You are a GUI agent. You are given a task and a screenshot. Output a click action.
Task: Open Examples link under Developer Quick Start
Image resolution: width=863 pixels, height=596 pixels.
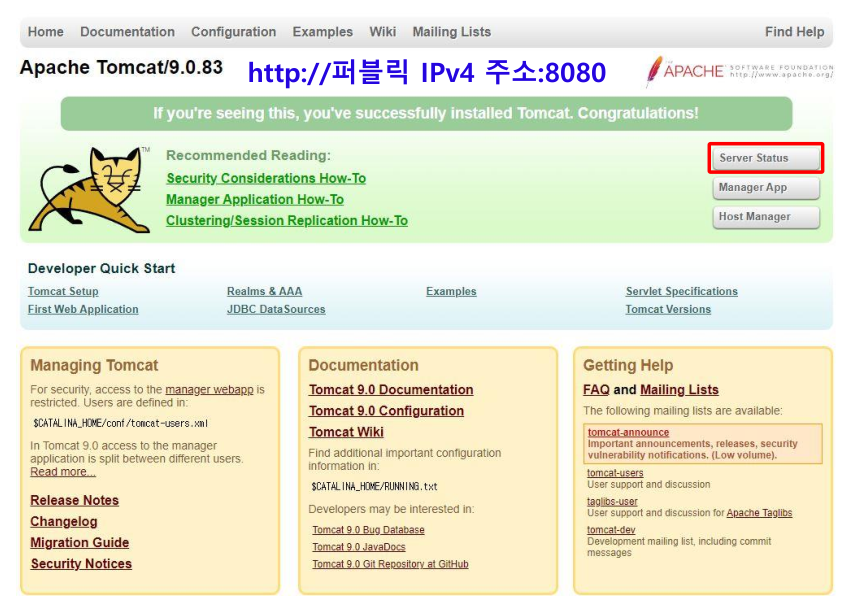451,291
